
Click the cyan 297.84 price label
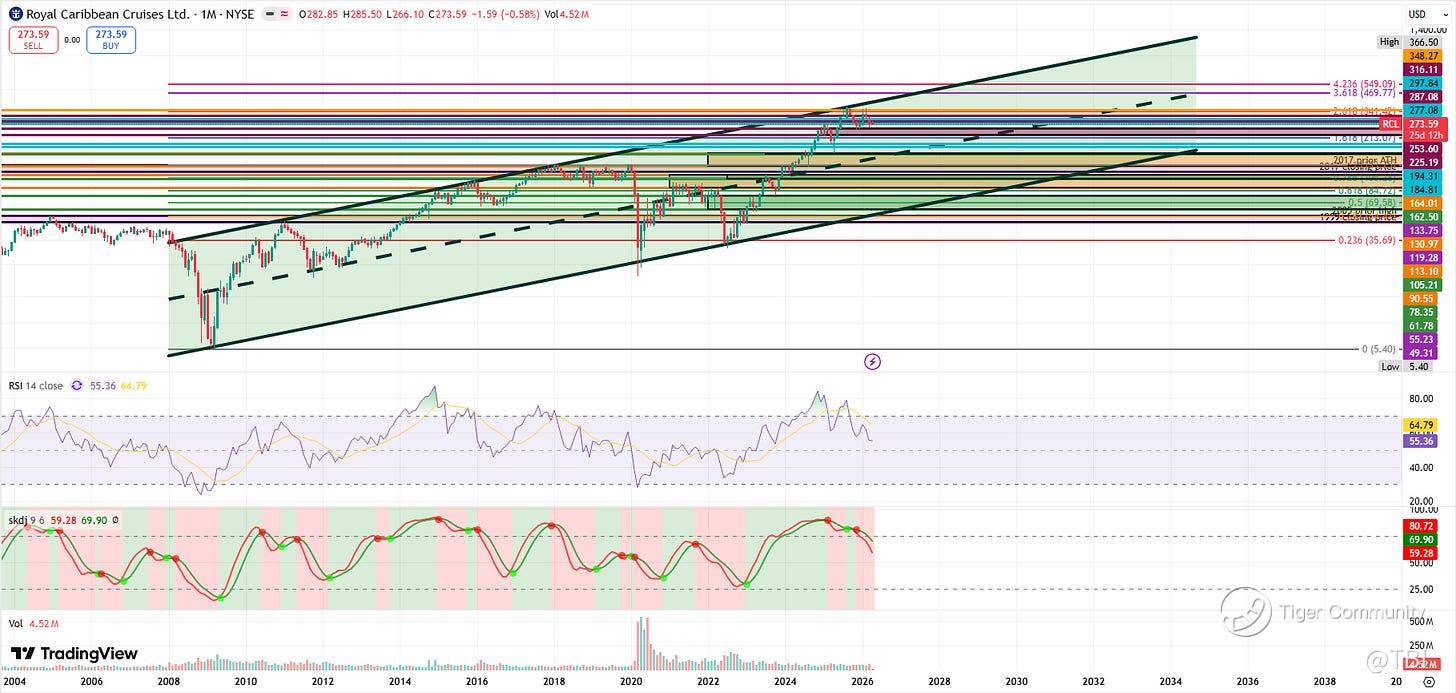coord(1422,83)
